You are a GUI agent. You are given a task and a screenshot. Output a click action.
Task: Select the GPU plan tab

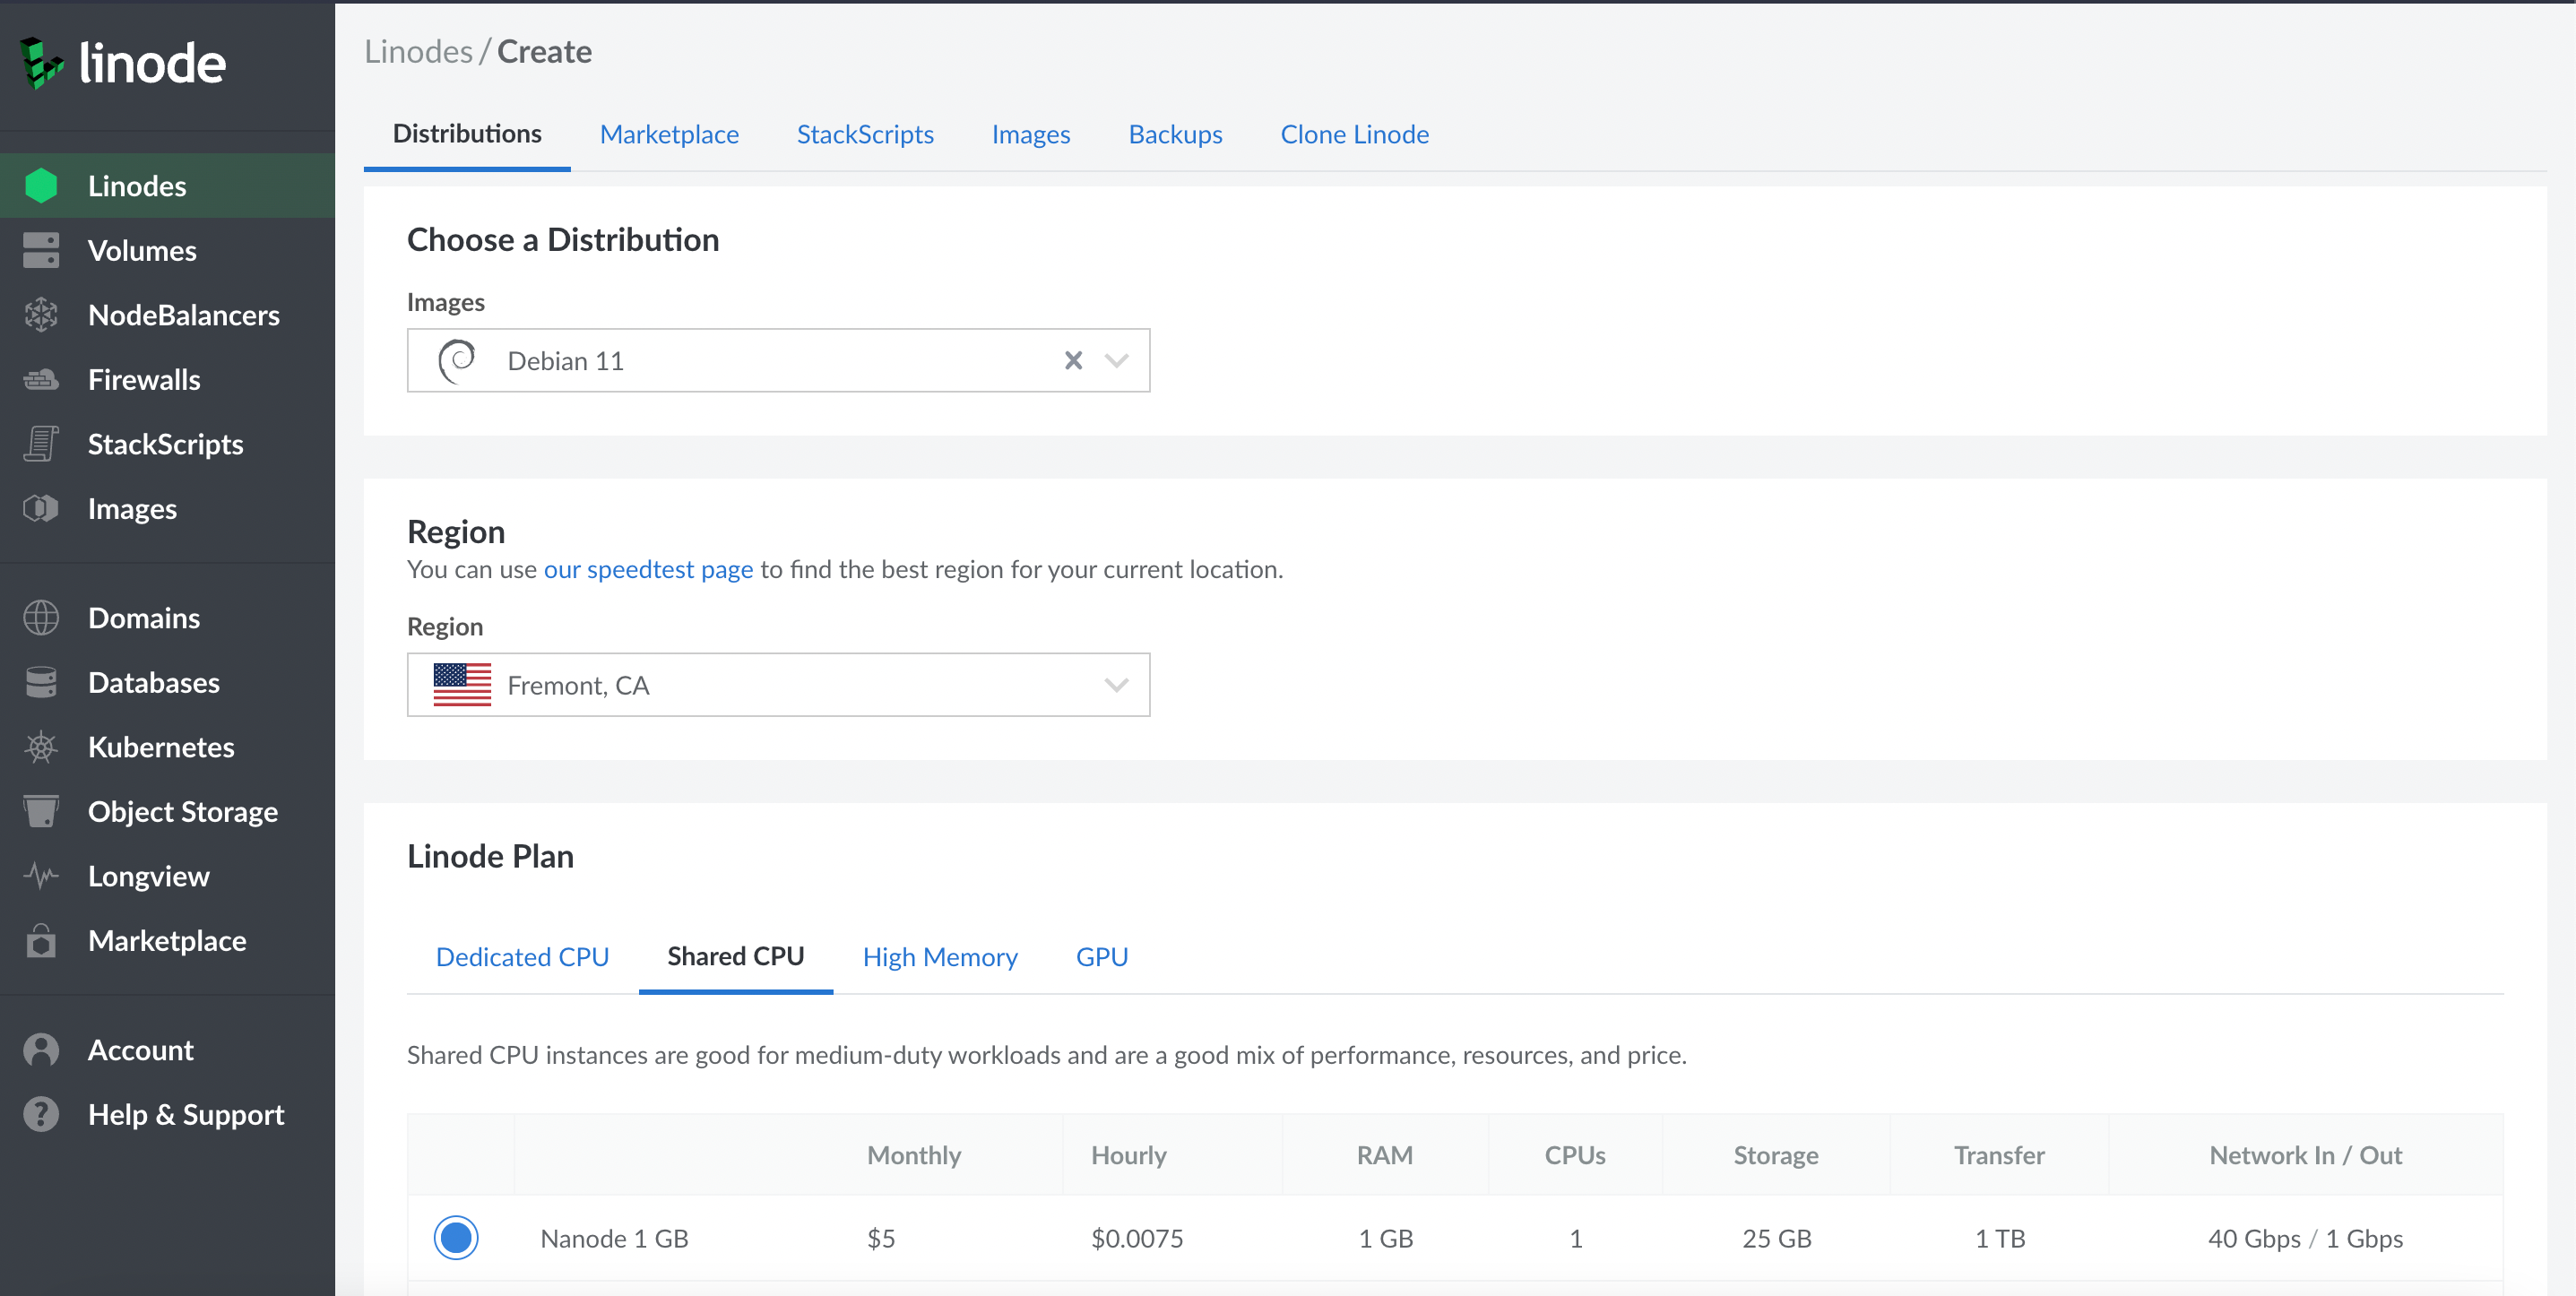point(1102,957)
